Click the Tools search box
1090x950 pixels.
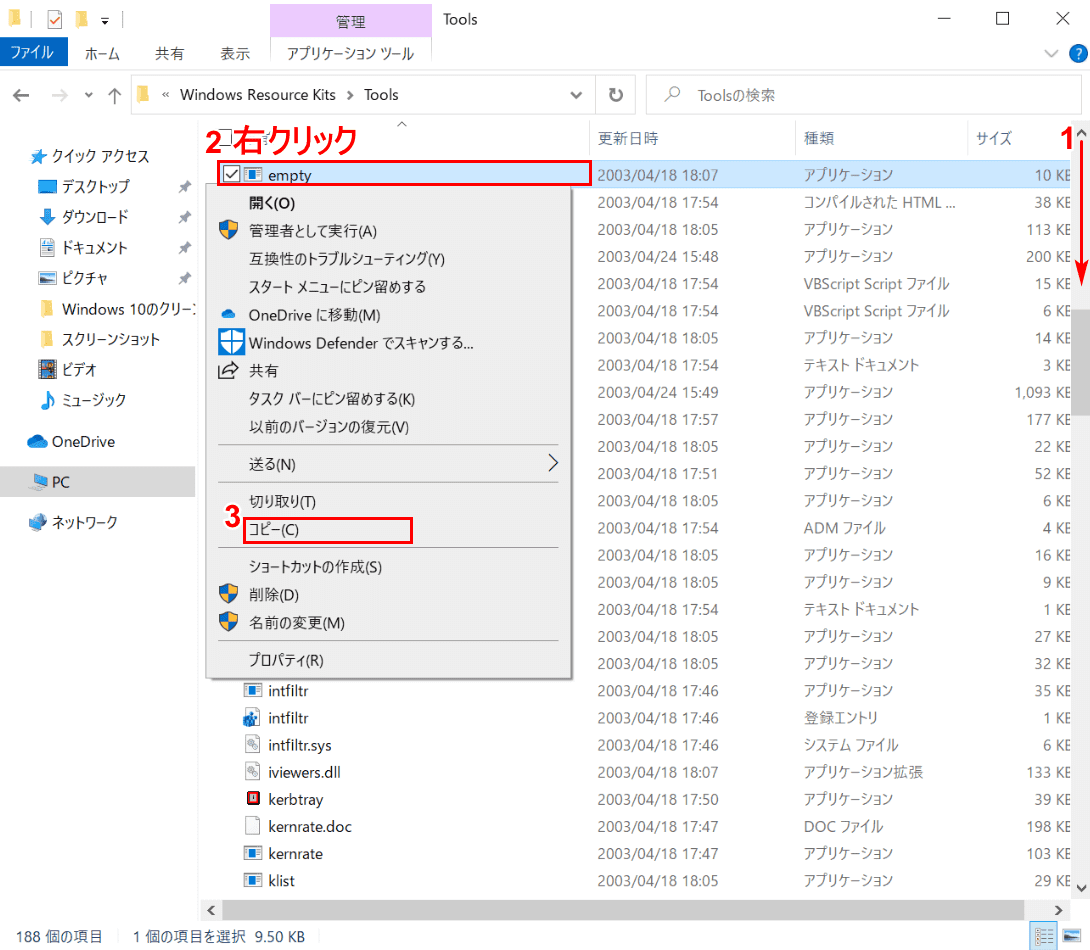point(863,95)
